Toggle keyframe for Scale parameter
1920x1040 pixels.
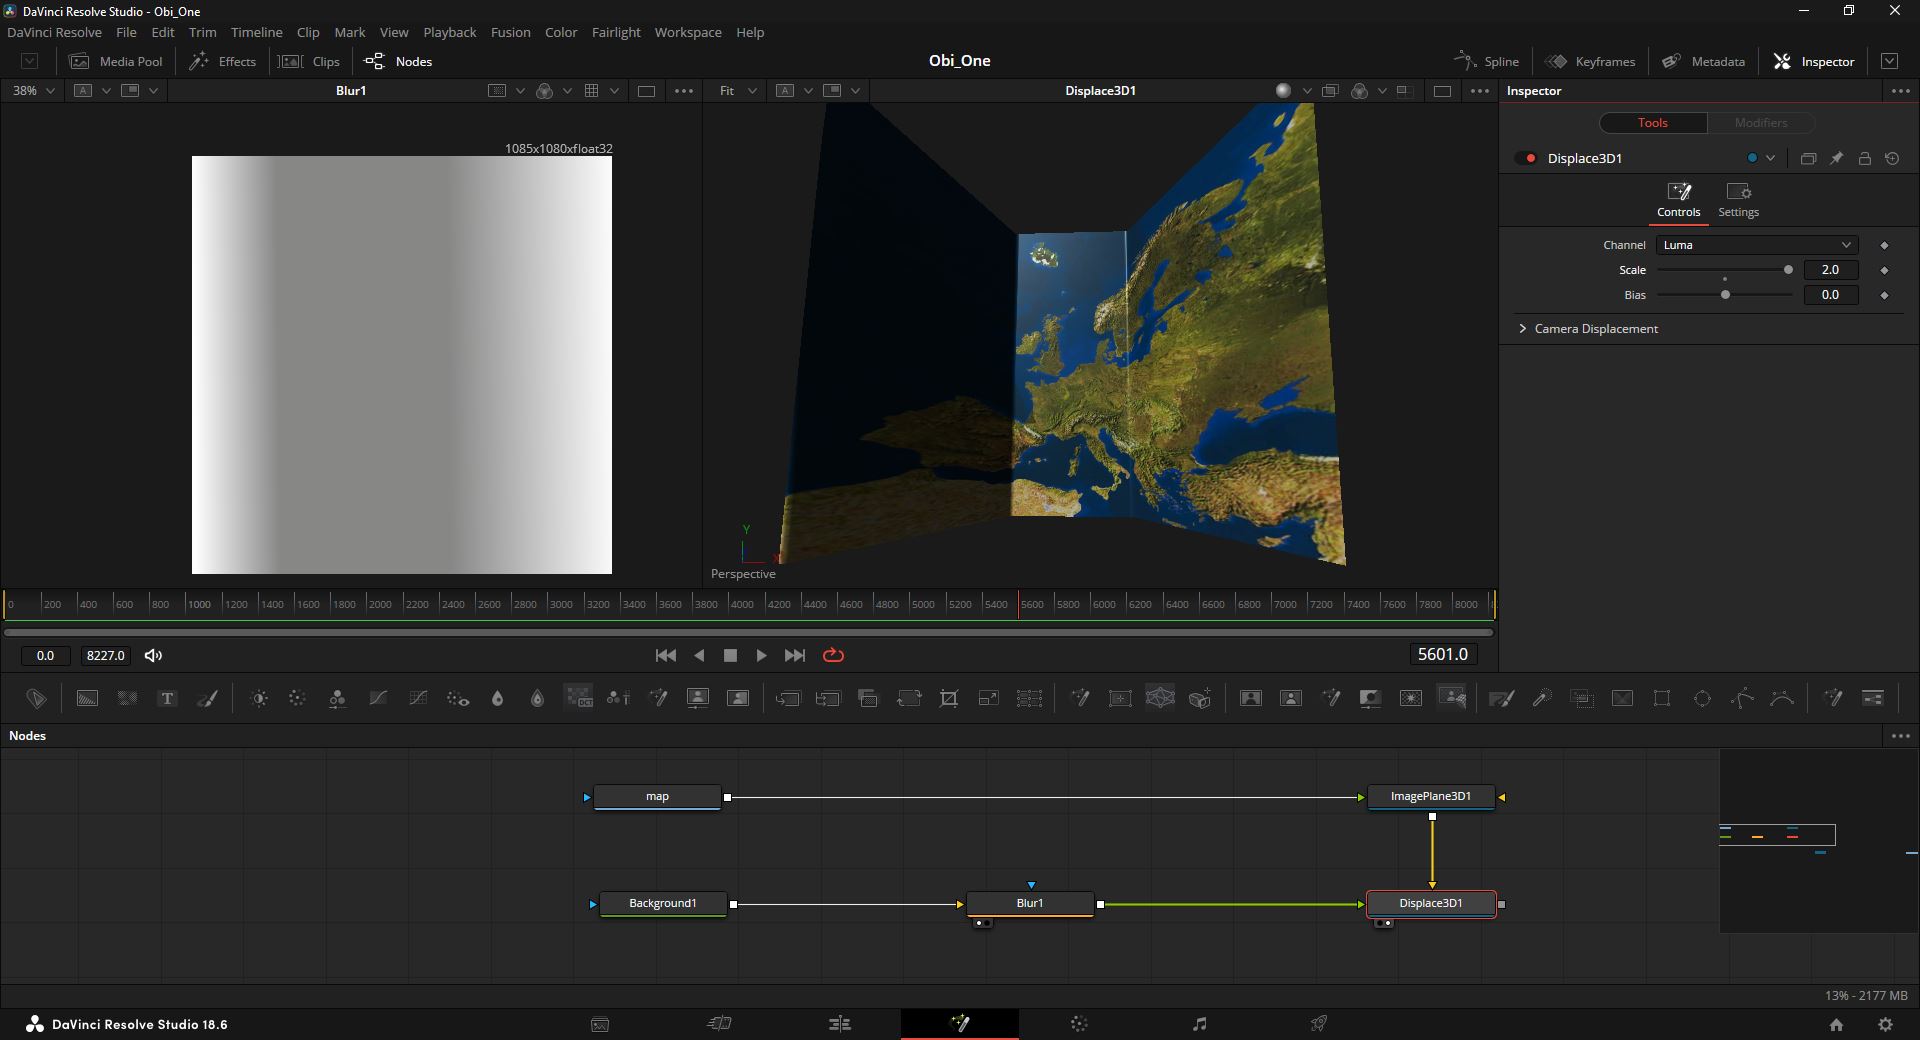[1884, 270]
